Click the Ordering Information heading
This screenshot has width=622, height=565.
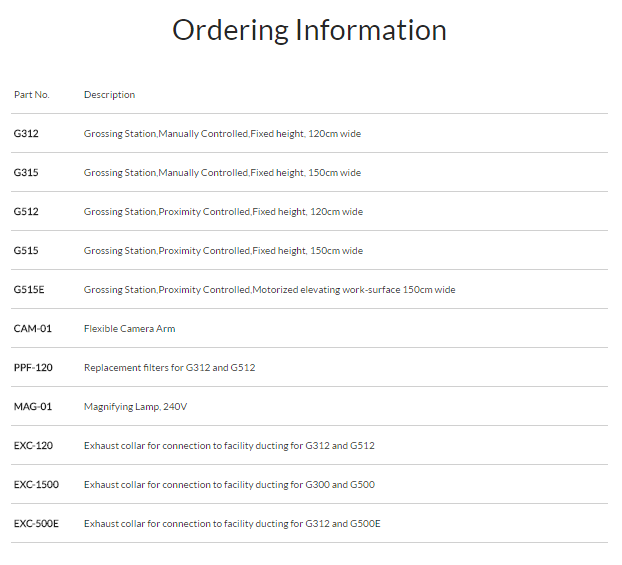309,30
